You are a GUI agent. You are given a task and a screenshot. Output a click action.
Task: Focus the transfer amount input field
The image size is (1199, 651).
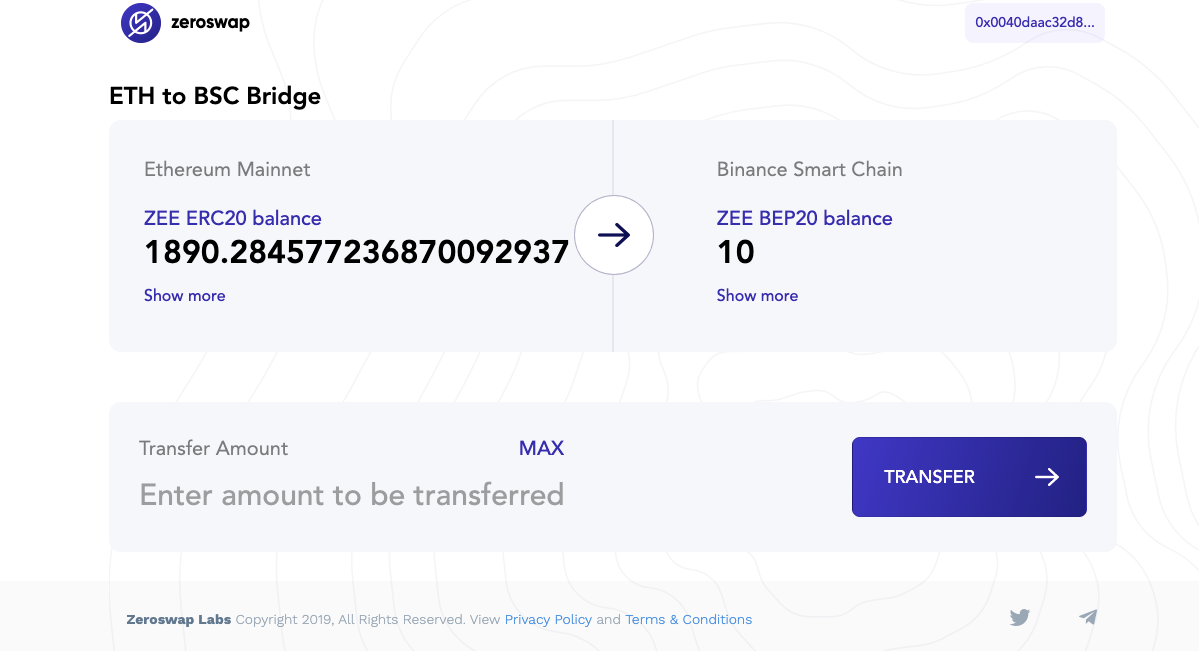coord(352,495)
